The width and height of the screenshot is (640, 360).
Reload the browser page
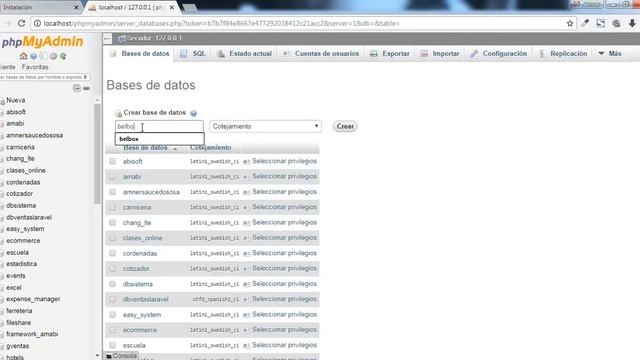pos(21,23)
